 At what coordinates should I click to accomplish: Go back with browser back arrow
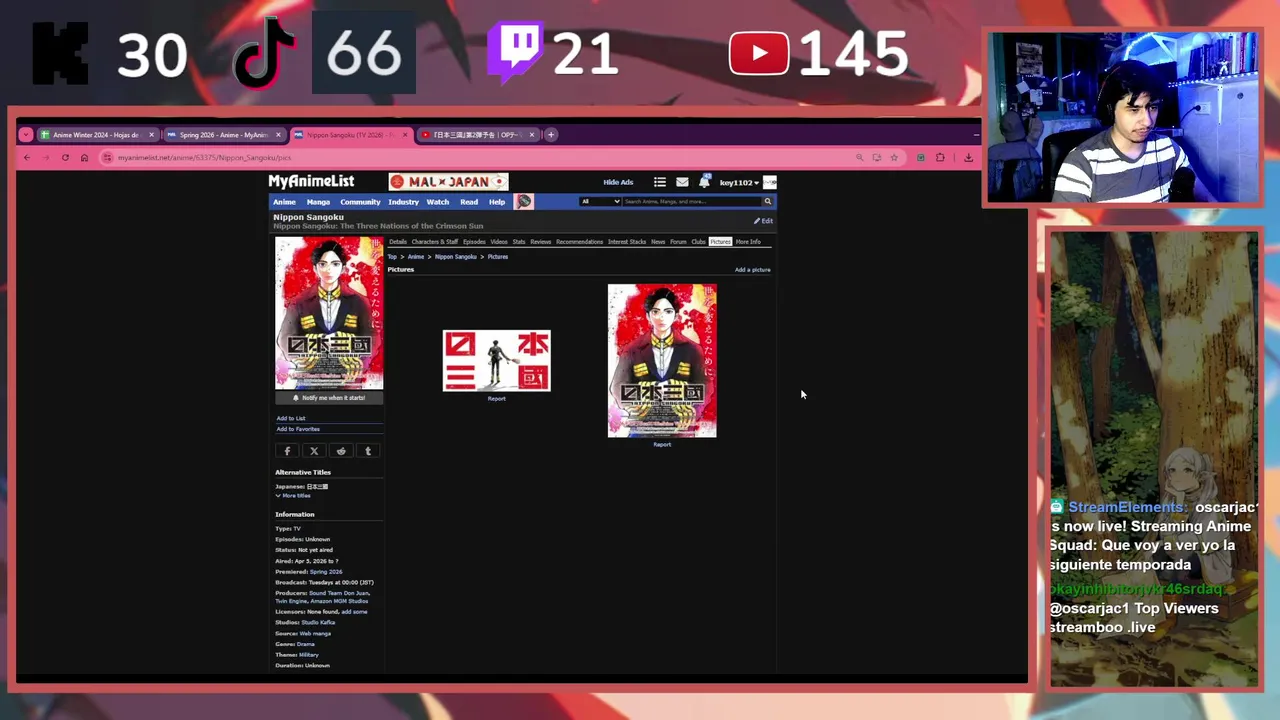pos(27,157)
